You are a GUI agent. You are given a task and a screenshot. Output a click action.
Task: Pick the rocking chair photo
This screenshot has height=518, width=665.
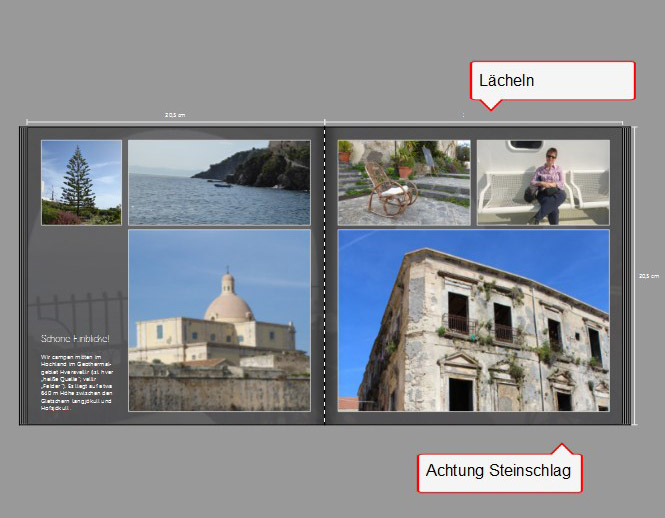pos(404,182)
